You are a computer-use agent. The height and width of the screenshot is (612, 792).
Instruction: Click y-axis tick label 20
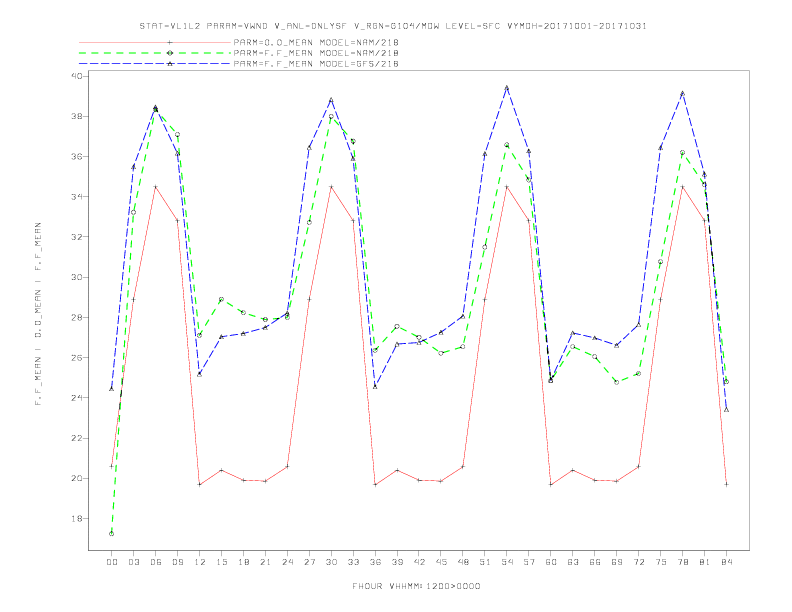[76, 478]
